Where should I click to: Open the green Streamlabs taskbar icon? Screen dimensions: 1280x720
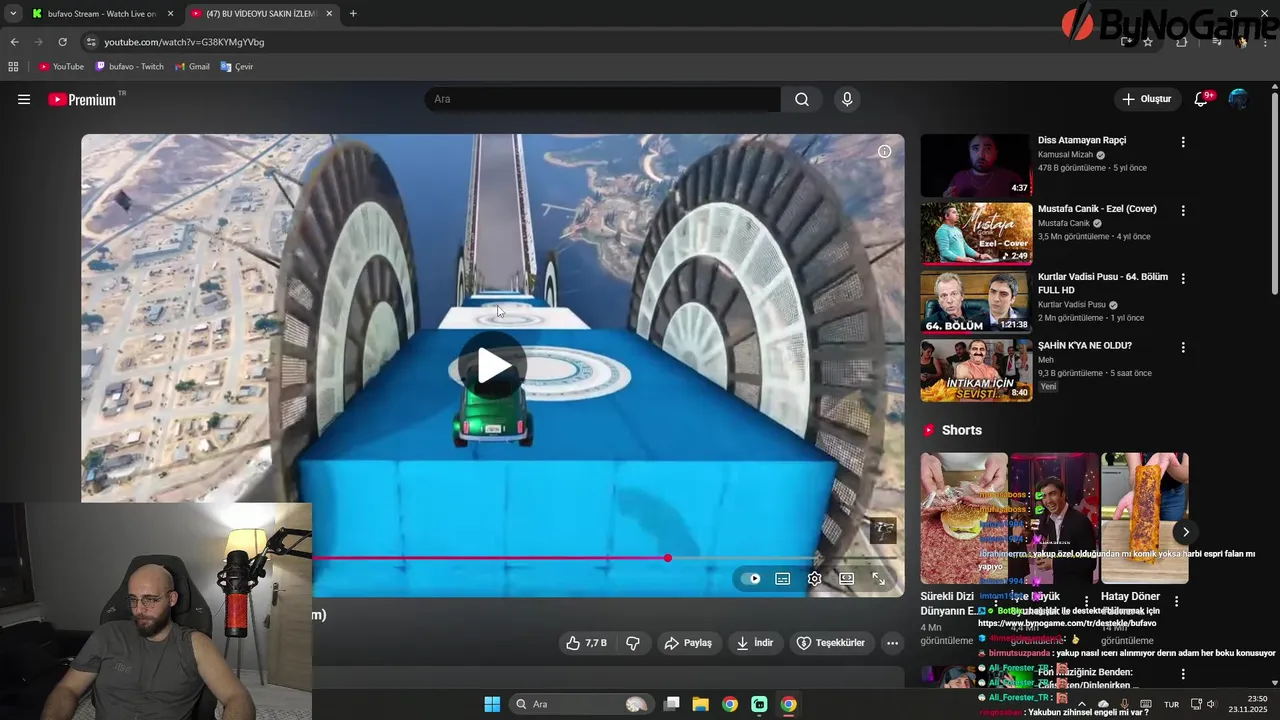(x=759, y=704)
